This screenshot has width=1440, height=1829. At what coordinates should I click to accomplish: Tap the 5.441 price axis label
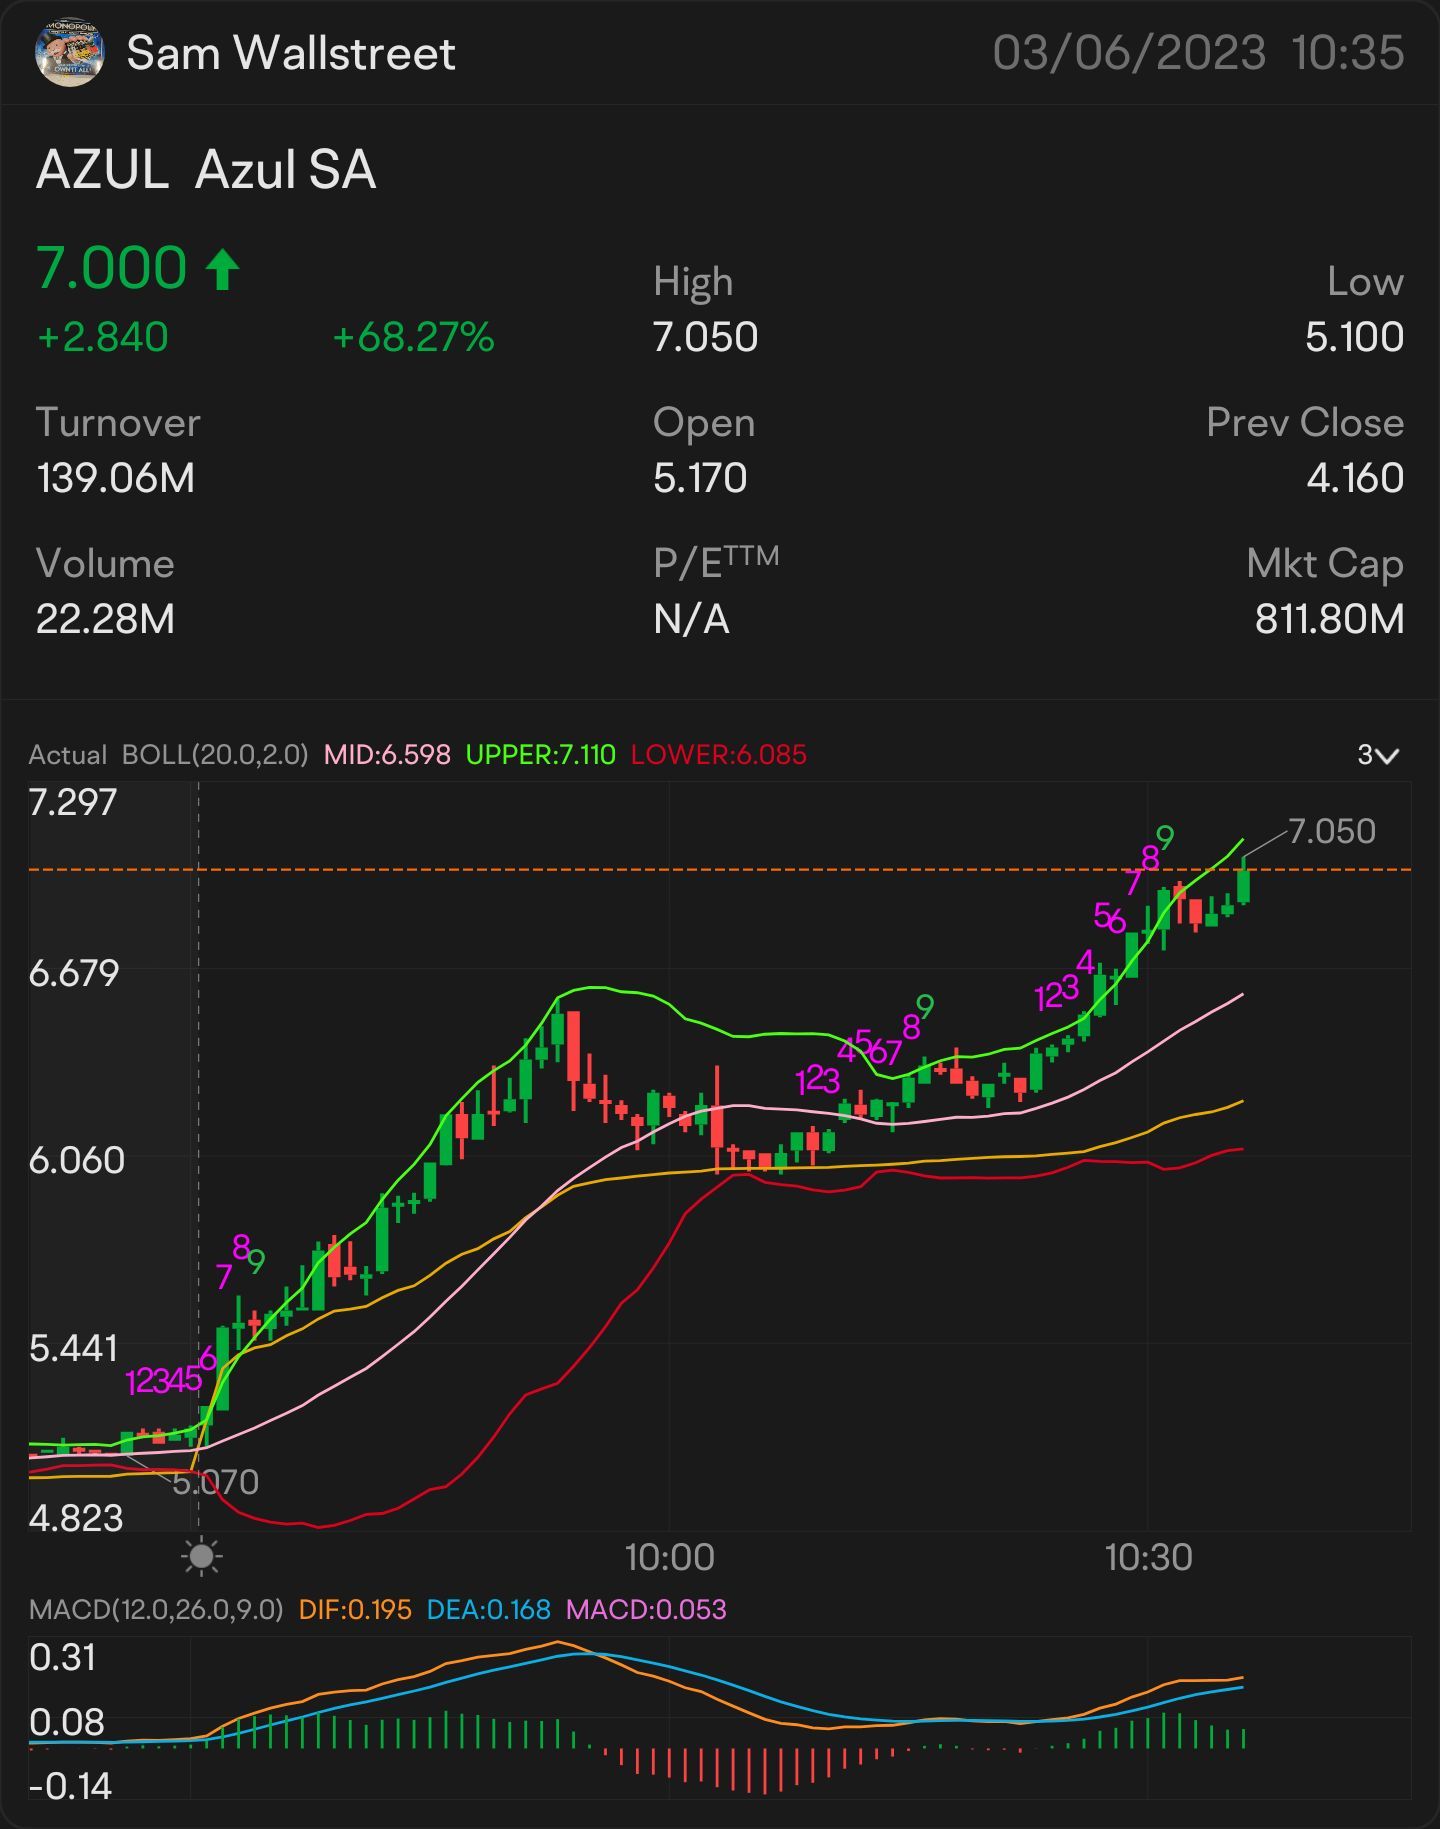click(x=73, y=1348)
